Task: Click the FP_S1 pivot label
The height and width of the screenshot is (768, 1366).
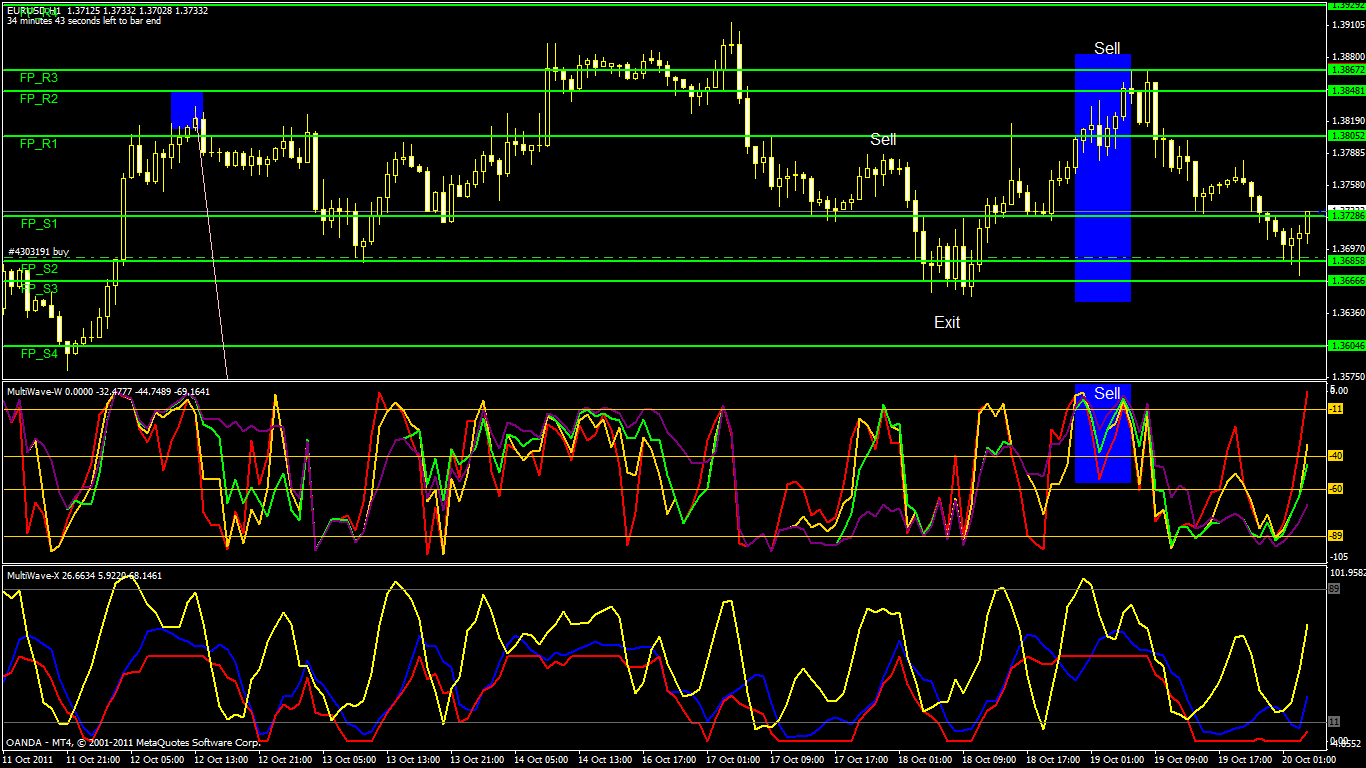Action: tap(38, 223)
